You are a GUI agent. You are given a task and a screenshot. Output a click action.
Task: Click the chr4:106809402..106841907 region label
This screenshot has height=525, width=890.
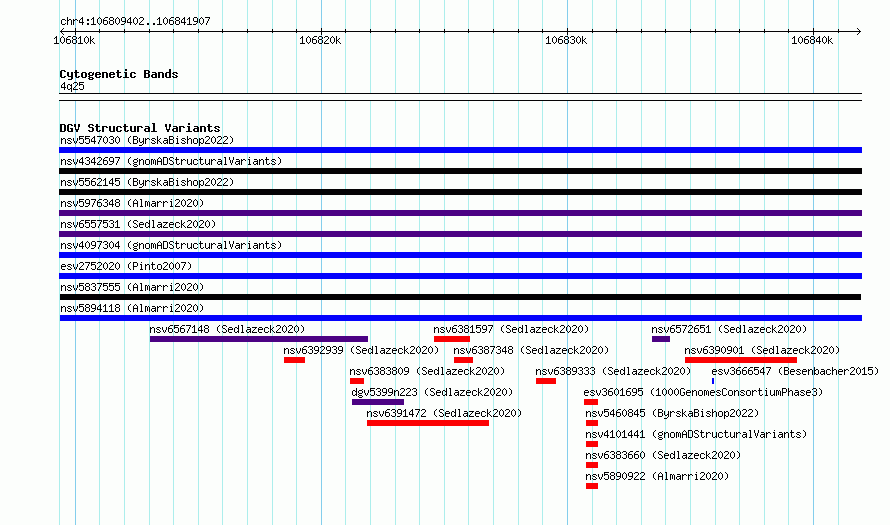click(x=135, y=21)
